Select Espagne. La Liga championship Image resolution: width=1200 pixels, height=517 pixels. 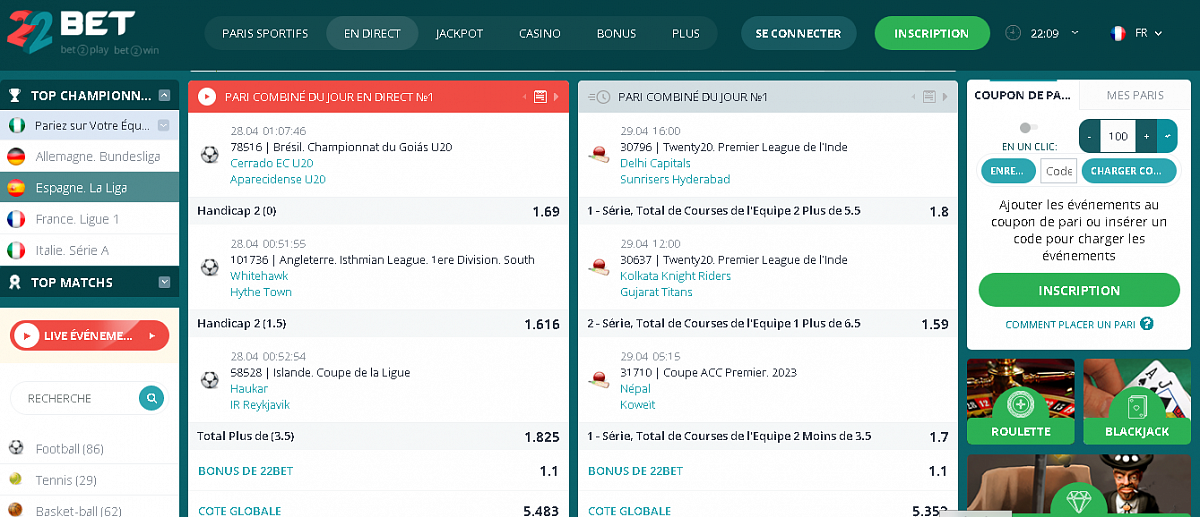90,187
